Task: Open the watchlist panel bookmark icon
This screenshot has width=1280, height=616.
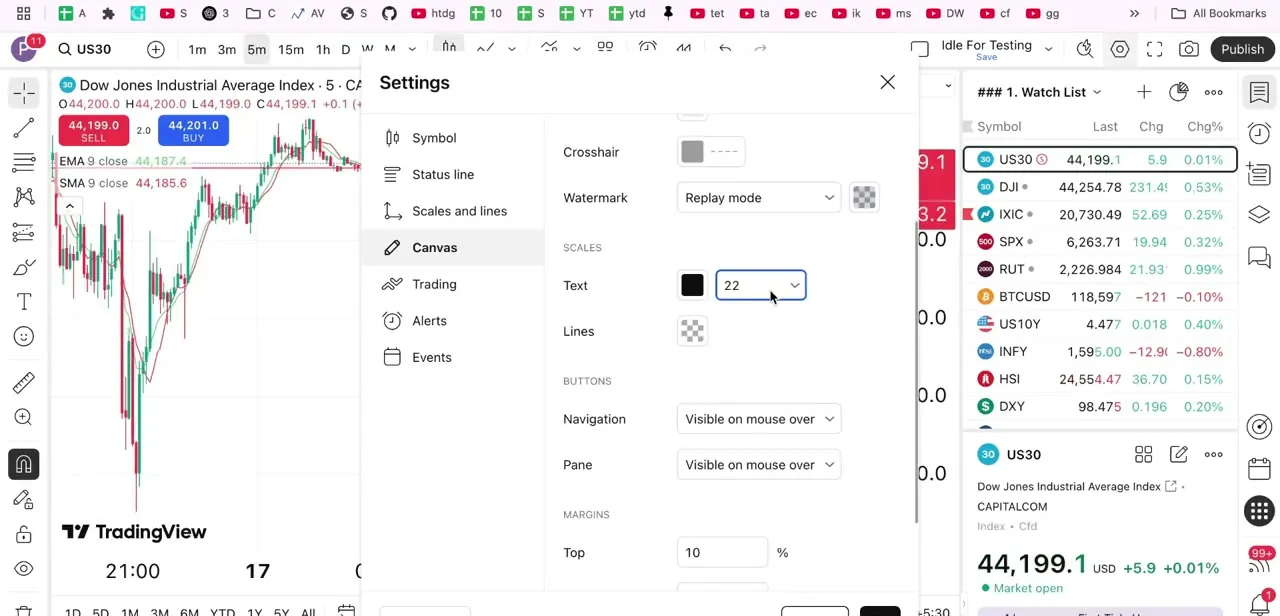Action: point(1259,93)
